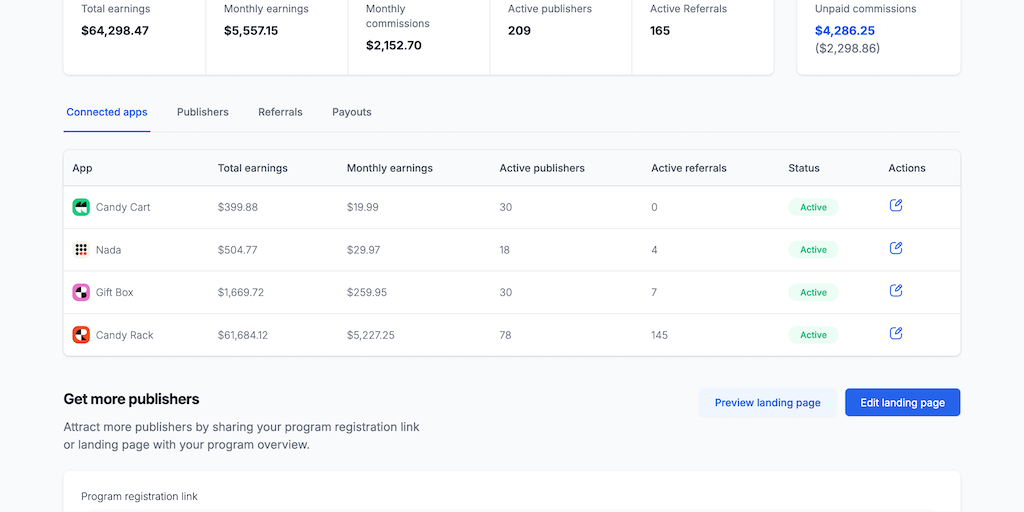This screenshot has width=1024, height=512.
Task: Click the Candy Cart app icon
Action: pos(81,207)
